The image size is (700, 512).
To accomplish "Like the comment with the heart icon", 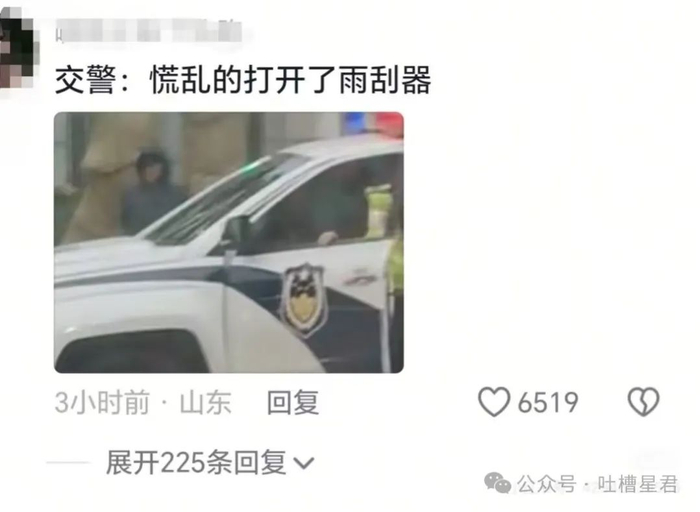I will (494, 402).
